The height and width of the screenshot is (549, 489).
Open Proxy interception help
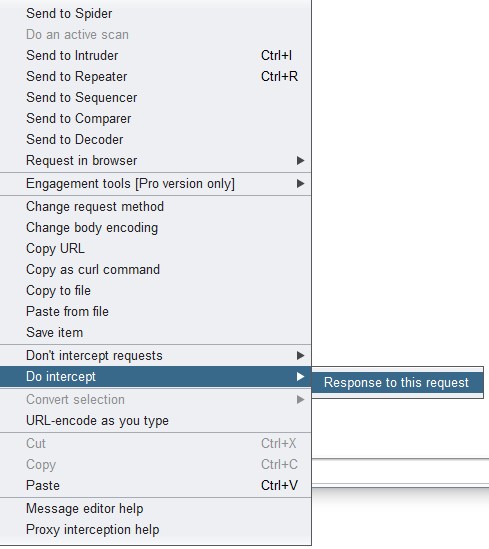coord(155,530)
